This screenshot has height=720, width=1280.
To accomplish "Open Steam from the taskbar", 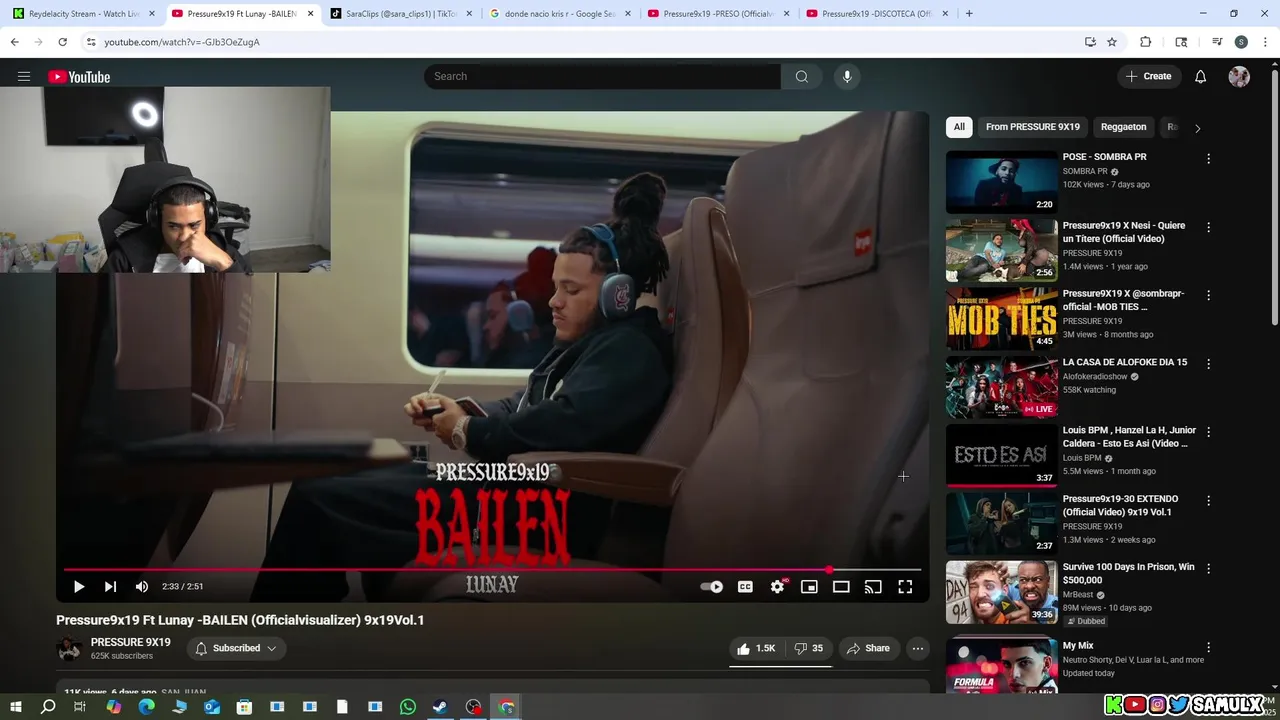I will pyautogui.click(x=440, y=707).
